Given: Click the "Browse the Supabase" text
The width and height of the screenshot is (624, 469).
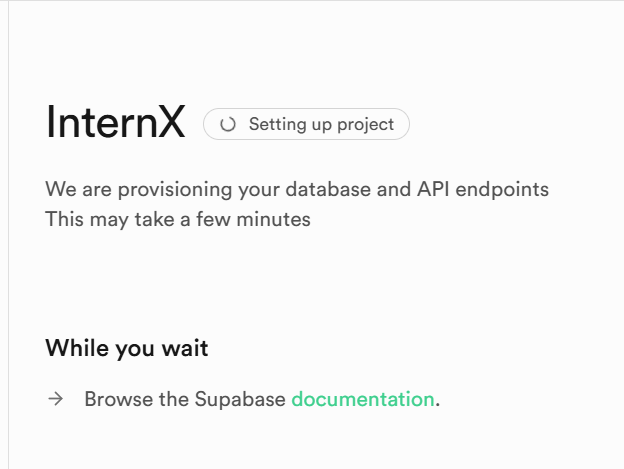Looking at the screenshot, I should coord(186,399).
